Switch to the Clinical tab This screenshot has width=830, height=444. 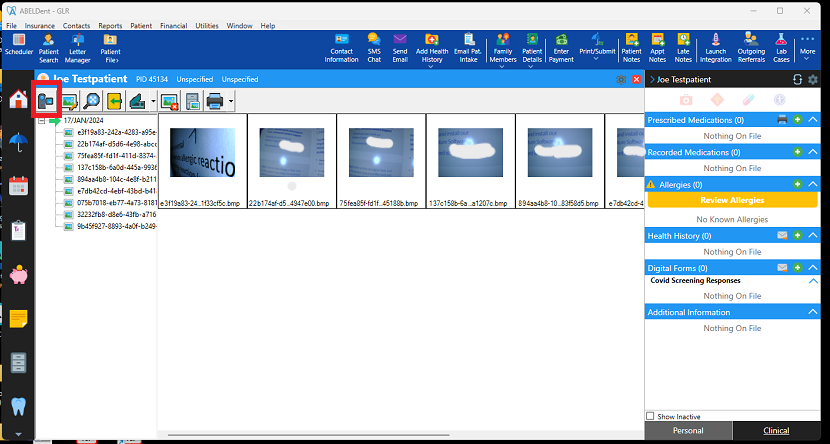coord(776,430)
